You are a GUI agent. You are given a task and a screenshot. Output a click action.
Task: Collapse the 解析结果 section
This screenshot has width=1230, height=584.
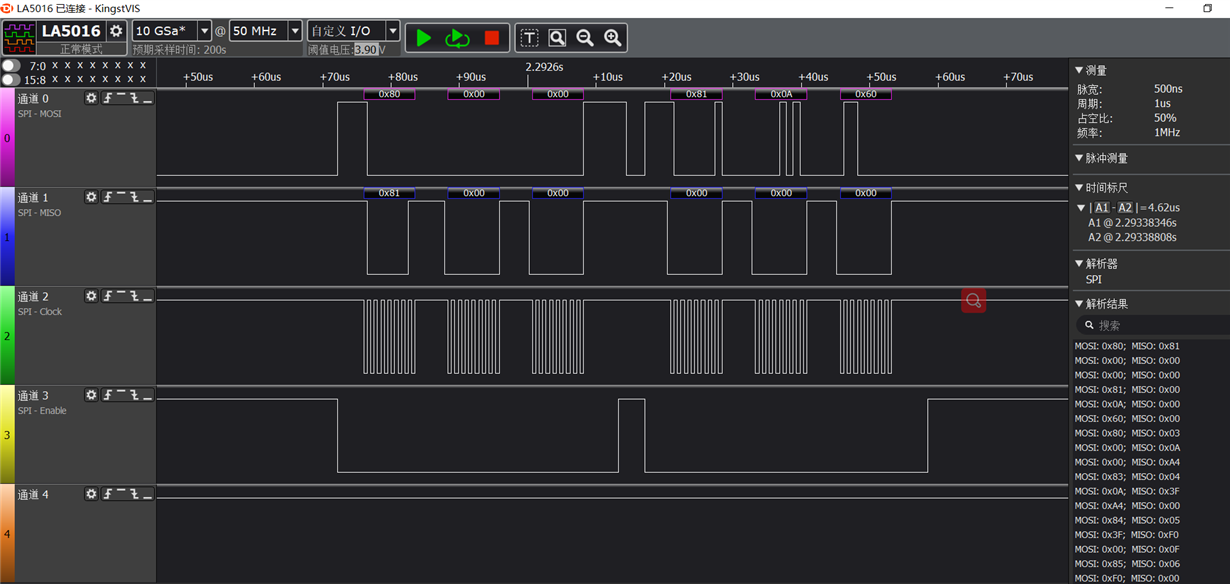pos(1079,304)
